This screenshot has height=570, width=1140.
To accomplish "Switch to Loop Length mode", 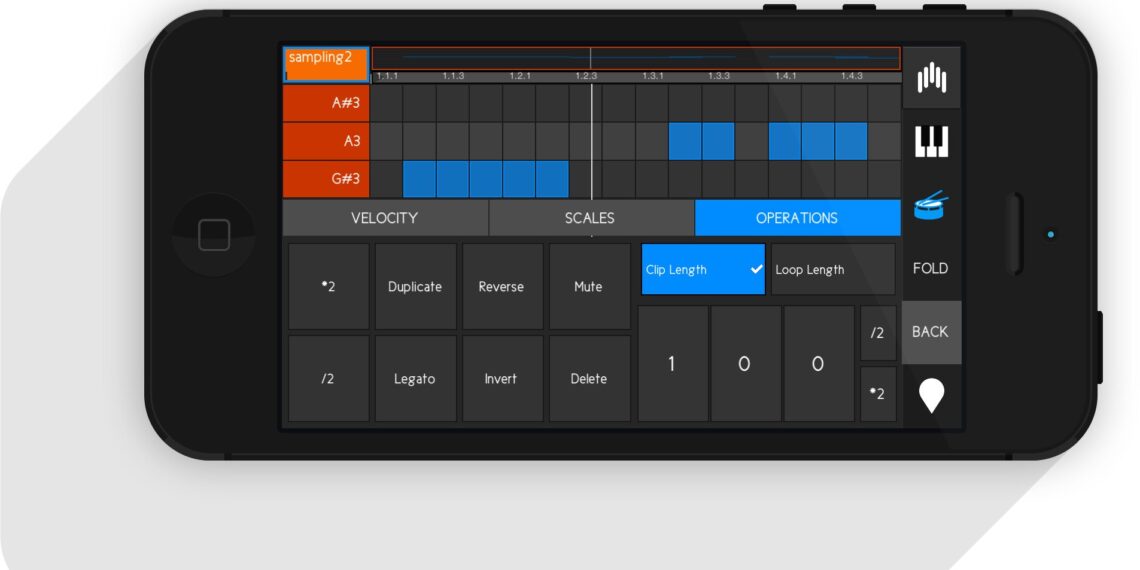I will pos(832,270).
